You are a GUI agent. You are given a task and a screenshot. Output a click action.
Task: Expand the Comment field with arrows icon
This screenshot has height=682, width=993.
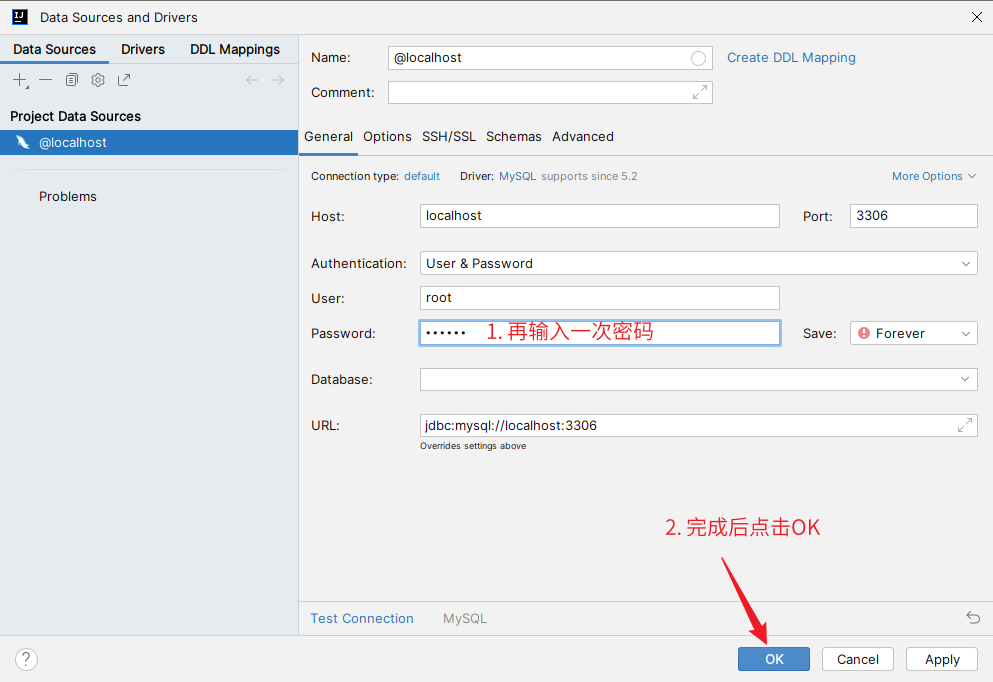tap(700, 92)
